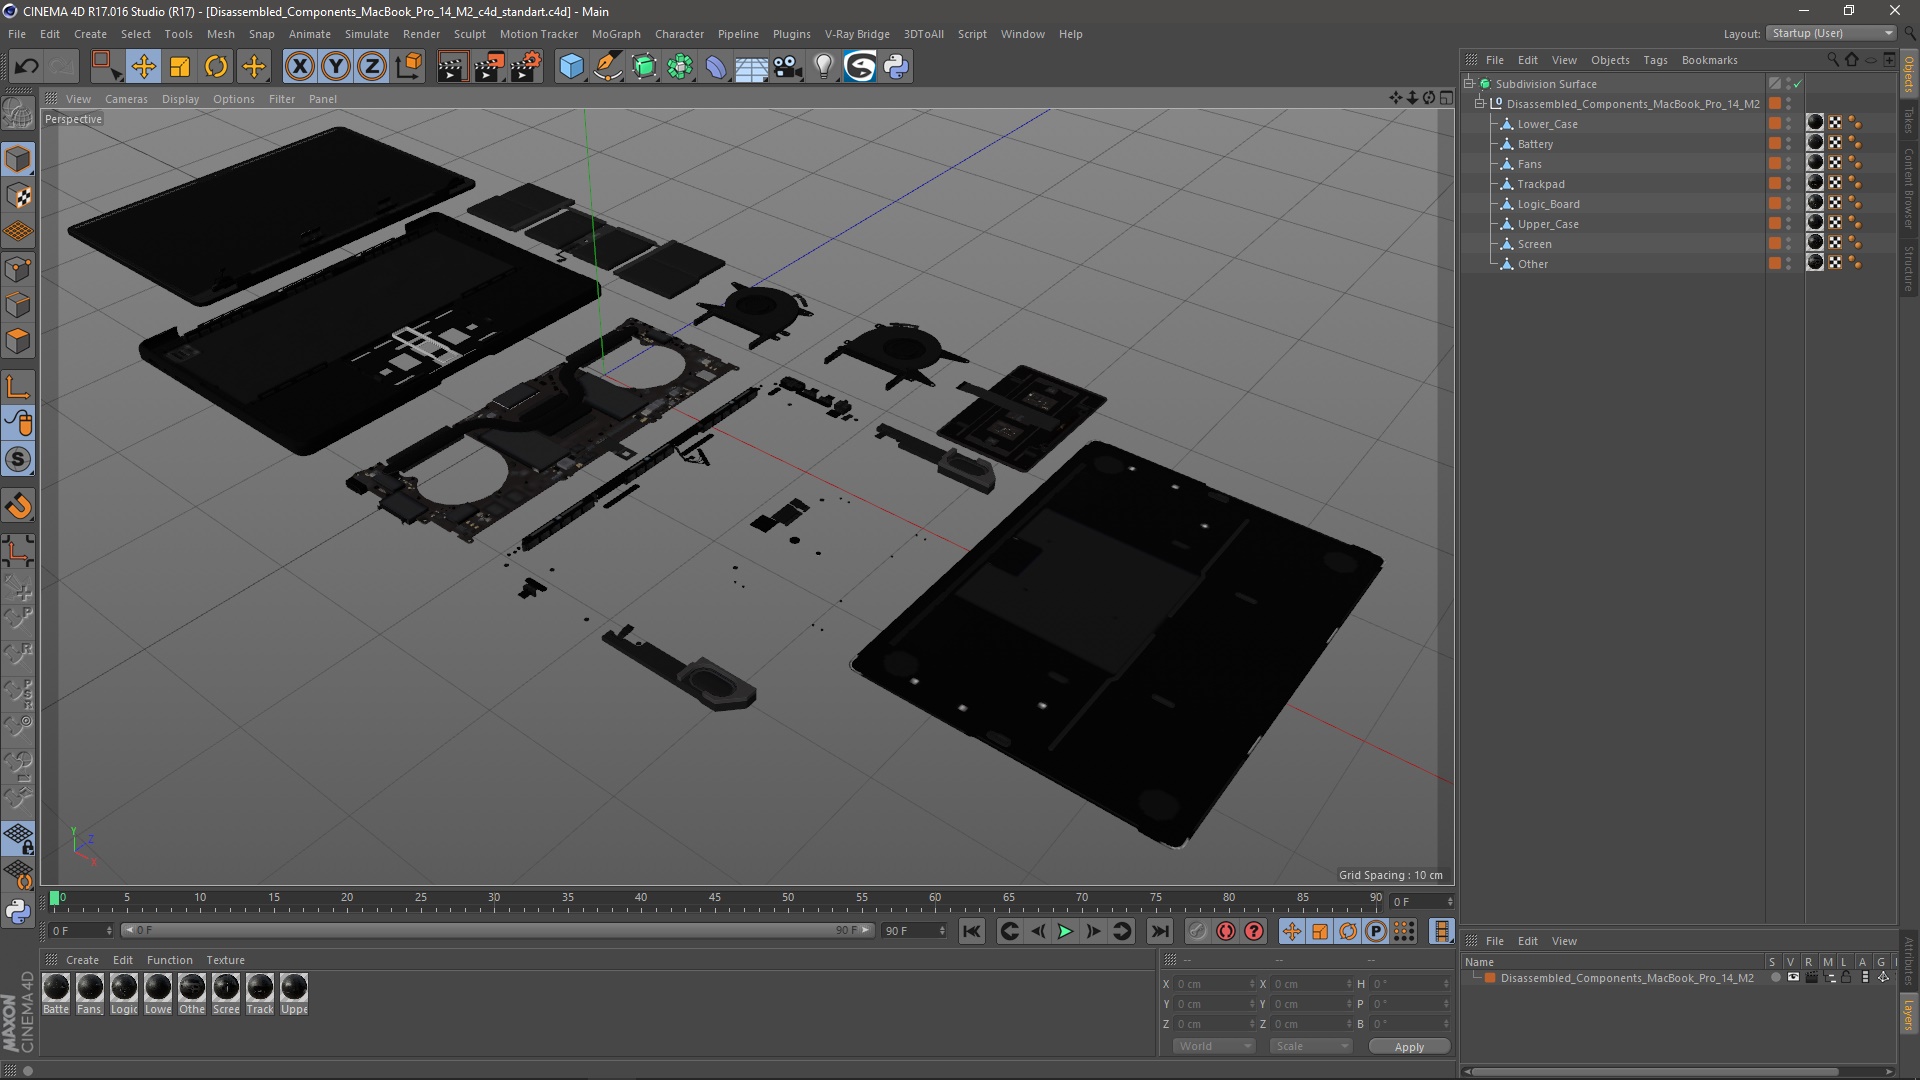Select the Rotate tool in toolbar
The height and width of the screenshot is (1080, 1920).
pyautogui.click(x=216, y=67)
